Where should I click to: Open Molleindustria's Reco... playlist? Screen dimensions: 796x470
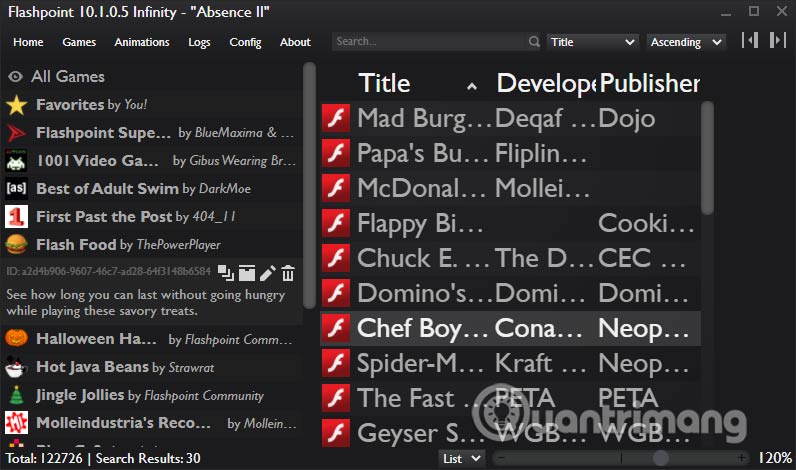[152, 423]
